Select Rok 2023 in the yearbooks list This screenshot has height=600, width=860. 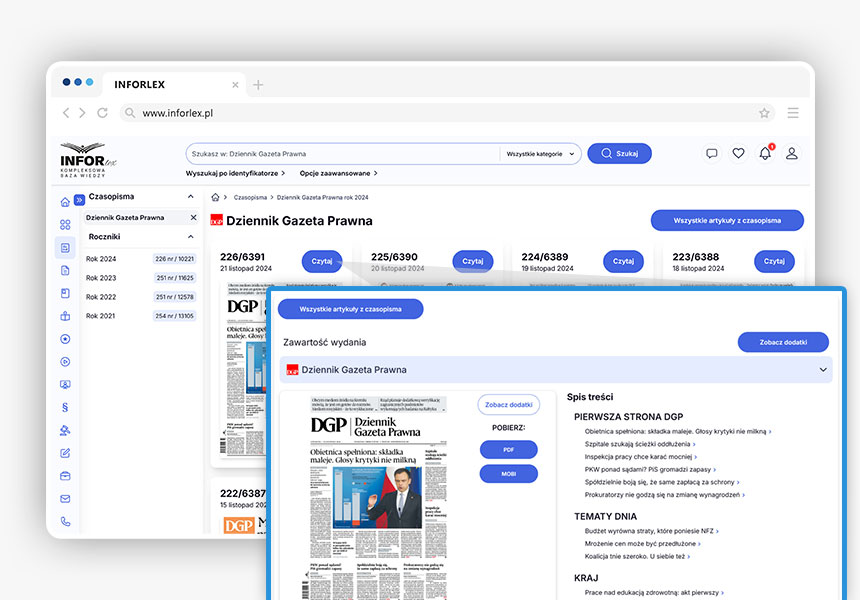tap(140, 278)
